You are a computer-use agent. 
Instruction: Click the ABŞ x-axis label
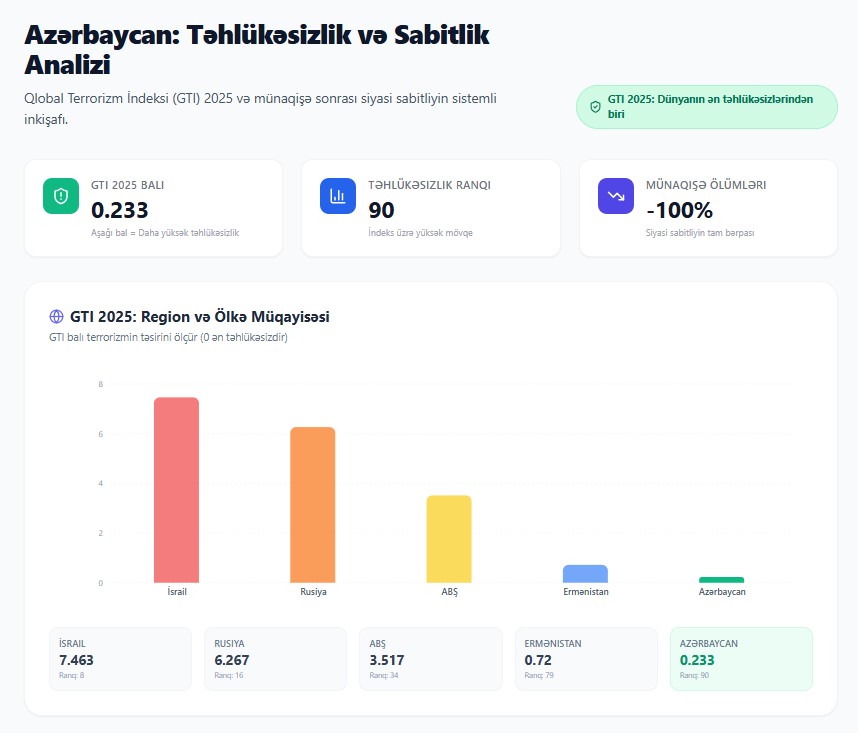(x=449, y=592)
